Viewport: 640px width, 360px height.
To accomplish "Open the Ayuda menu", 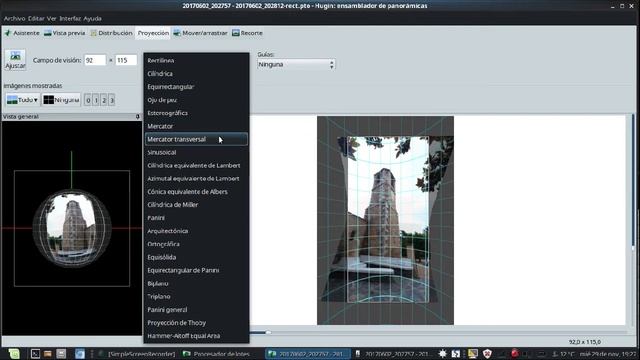I will click(92, 18).
